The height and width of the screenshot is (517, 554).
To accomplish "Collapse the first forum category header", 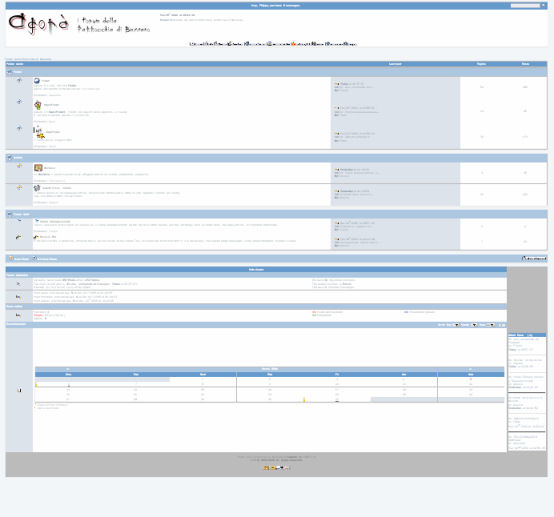I will pyautogui.click(x=10, y=72).
